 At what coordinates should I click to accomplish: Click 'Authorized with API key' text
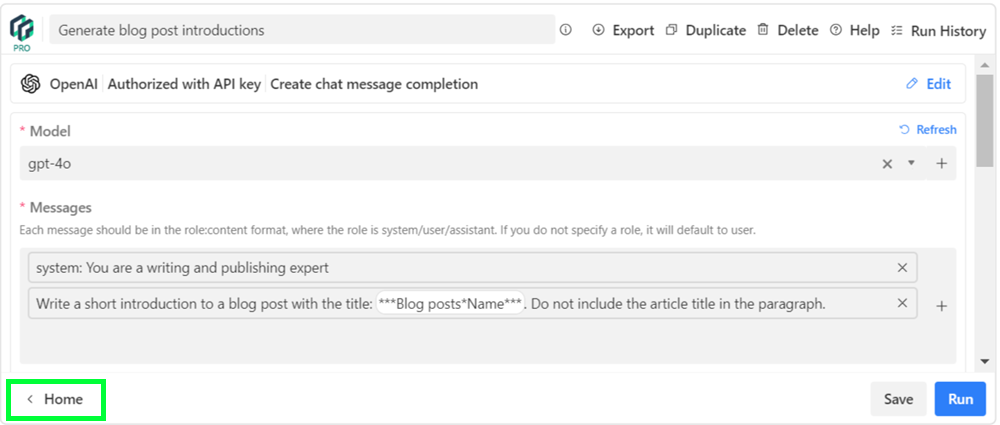(184, 84)
